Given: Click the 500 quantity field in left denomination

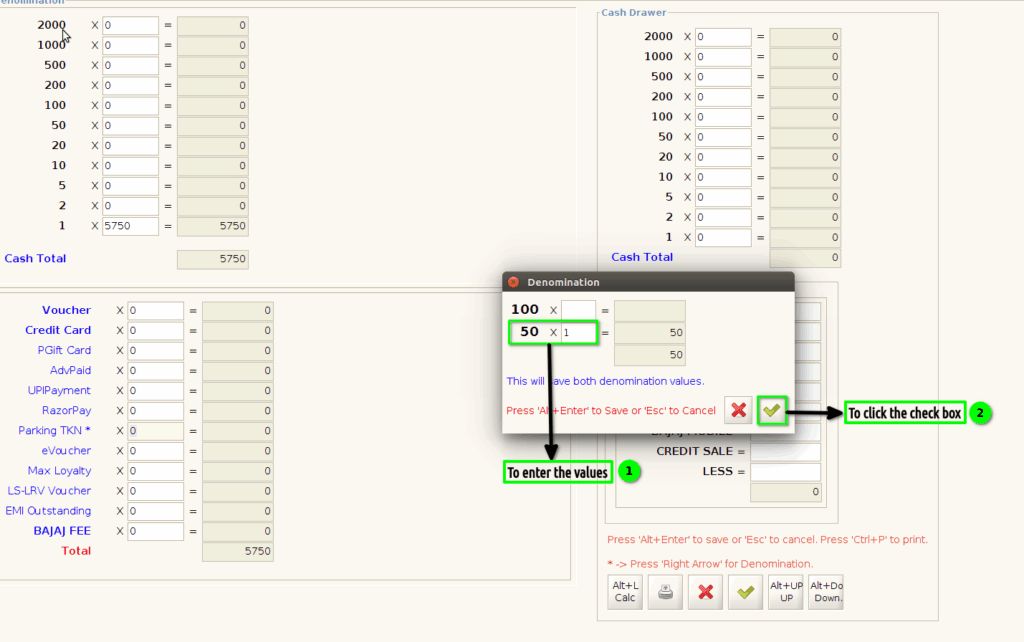Looking at the screenshot, I should 130,65.
